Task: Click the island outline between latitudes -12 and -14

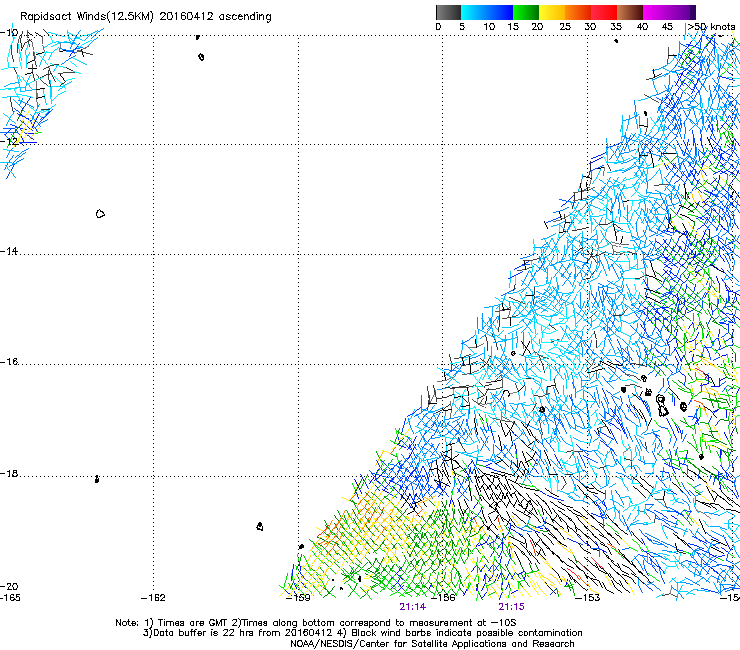Action: pos(100,214)
